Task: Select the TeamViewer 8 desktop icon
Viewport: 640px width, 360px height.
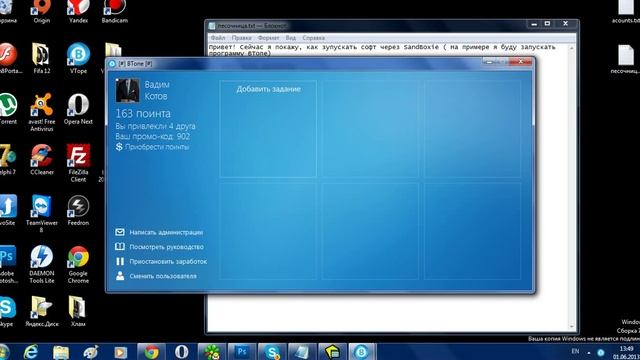Action: pos(42,213)
